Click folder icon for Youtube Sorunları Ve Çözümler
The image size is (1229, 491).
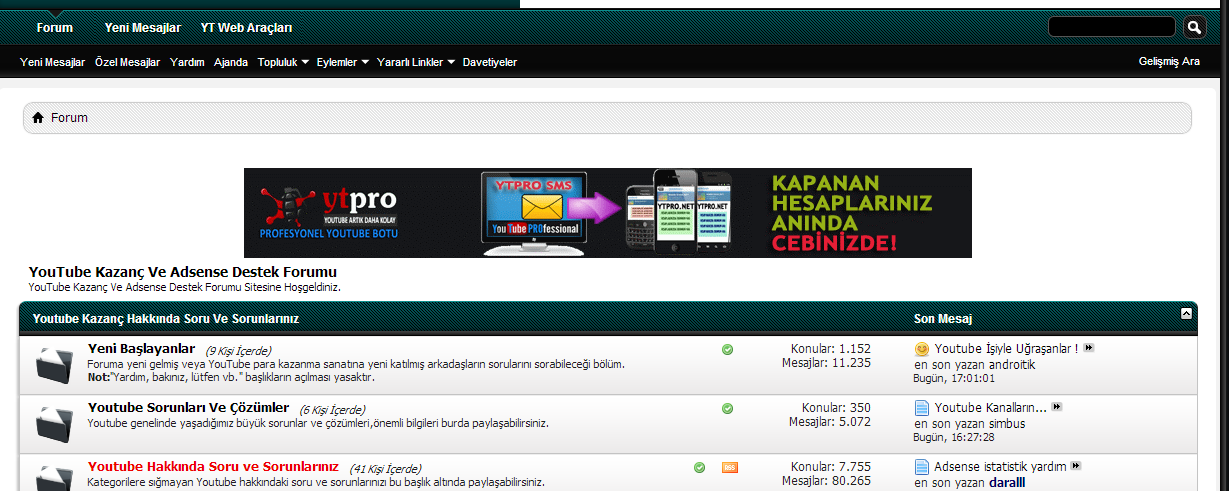54,424
